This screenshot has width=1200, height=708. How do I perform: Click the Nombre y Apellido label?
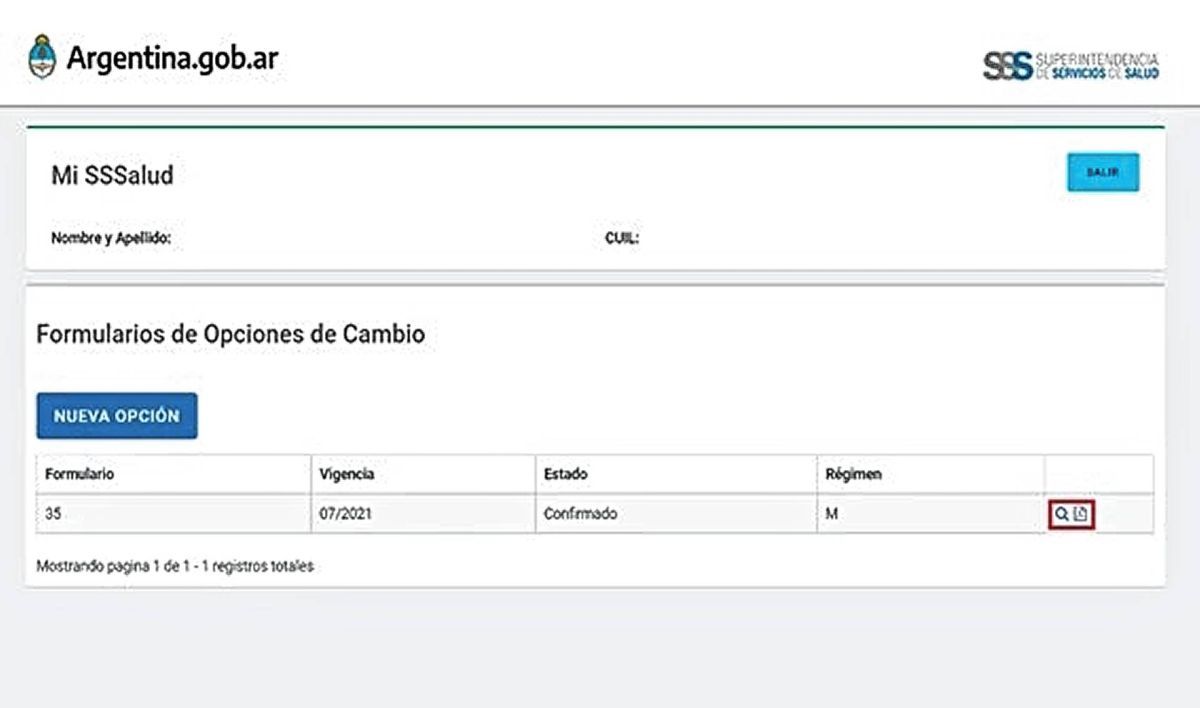(111, 239)
